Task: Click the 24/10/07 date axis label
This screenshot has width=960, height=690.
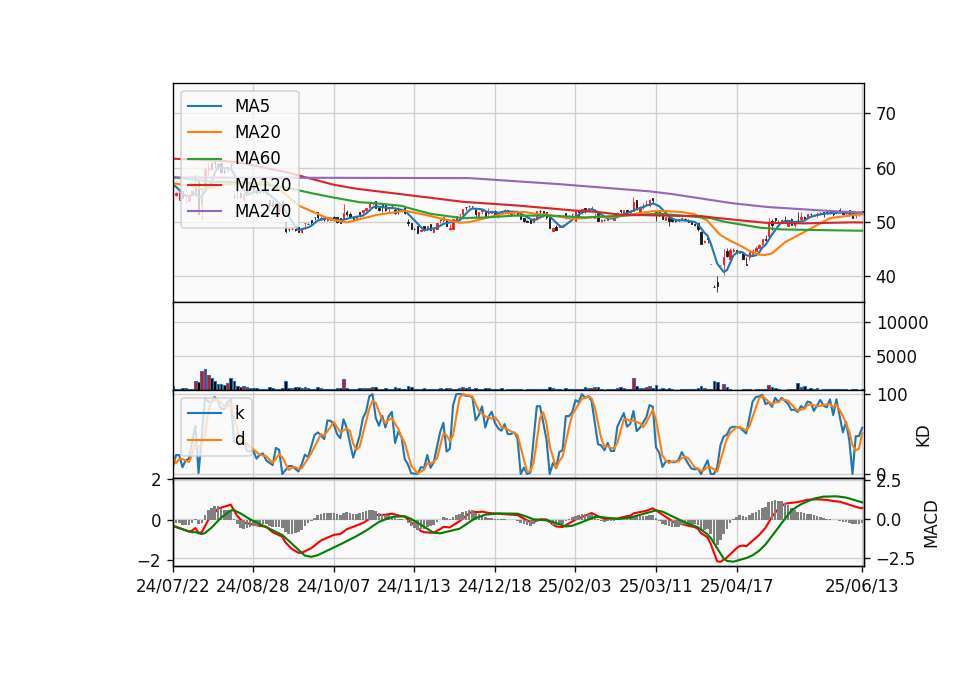Action: coord(334,586)
